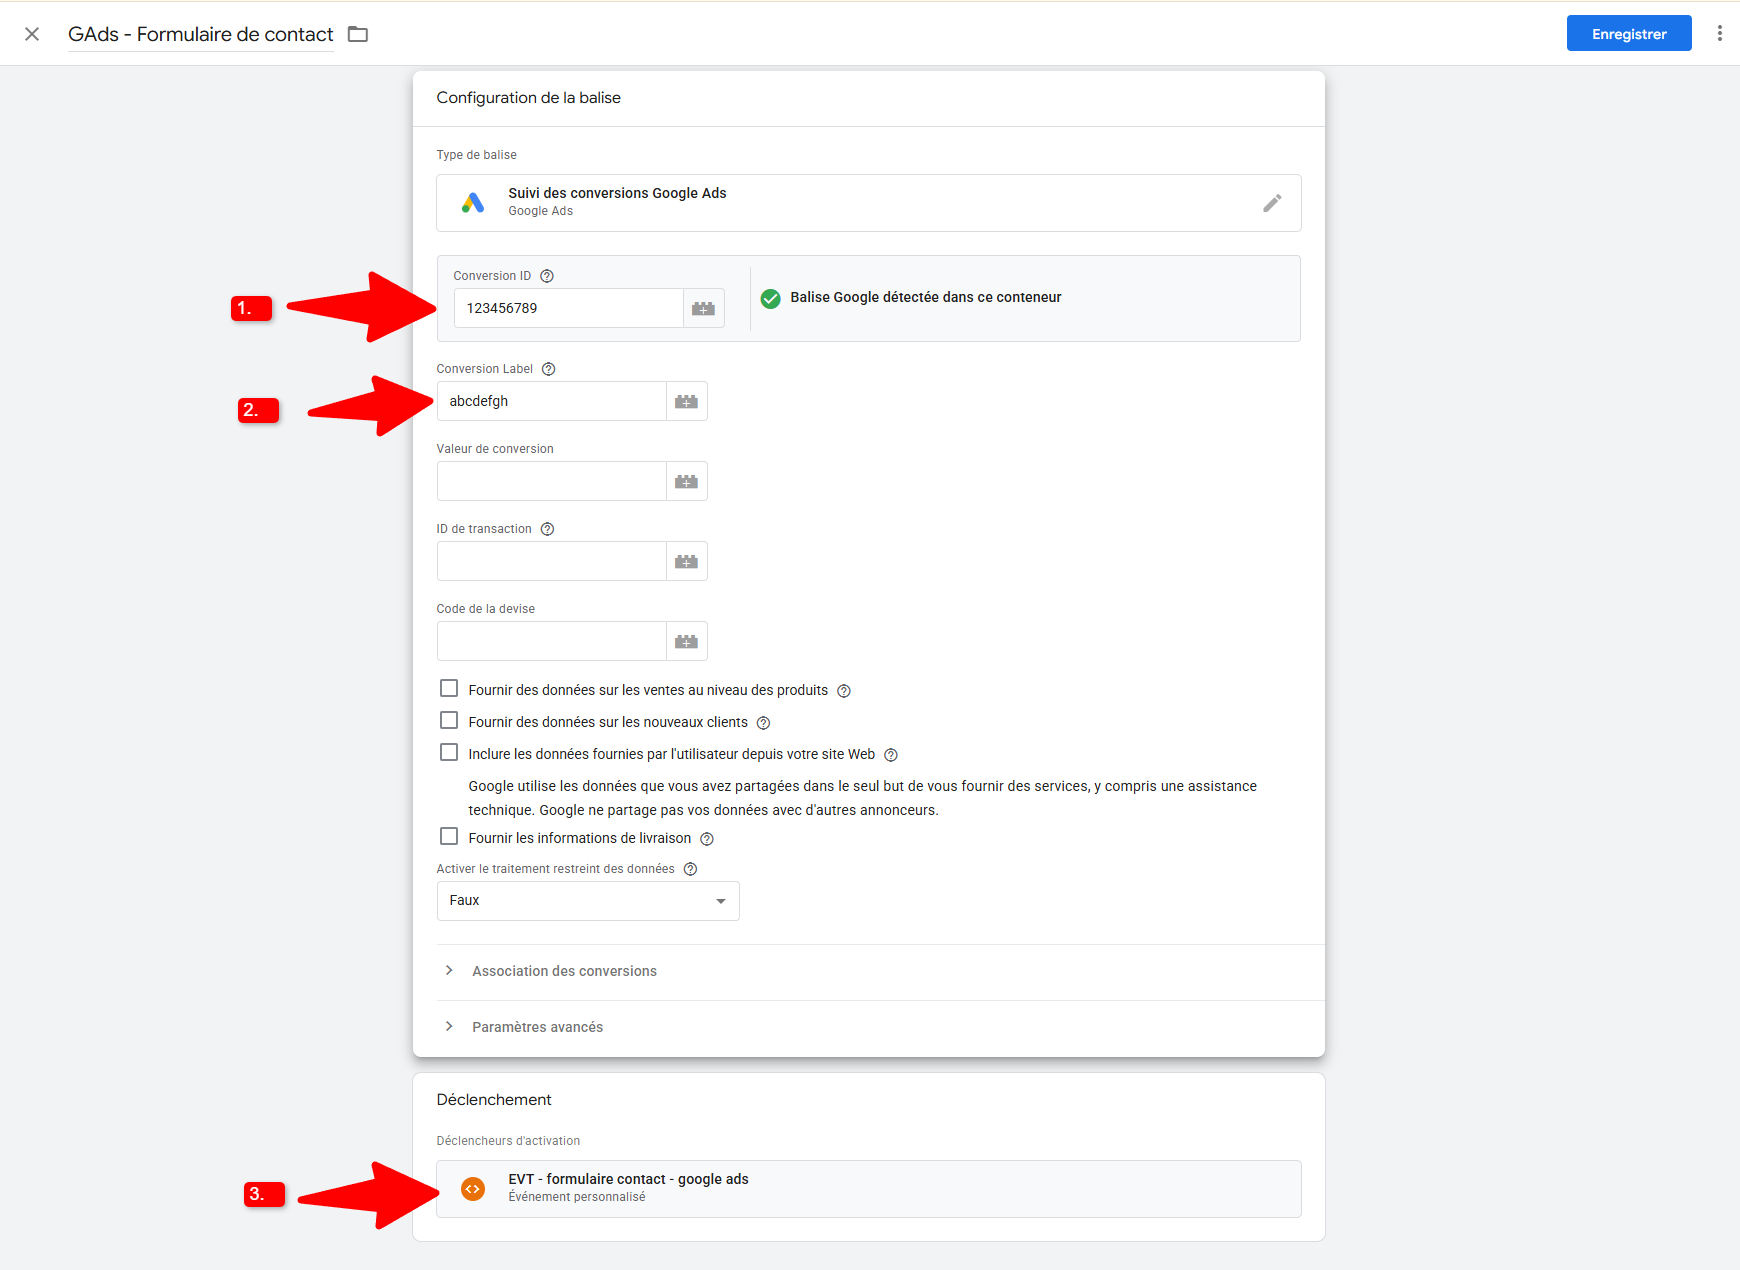Open the 'Faux' restricted data processing dropdown
Screen dimensions: 1740x1270
[588, 901]
